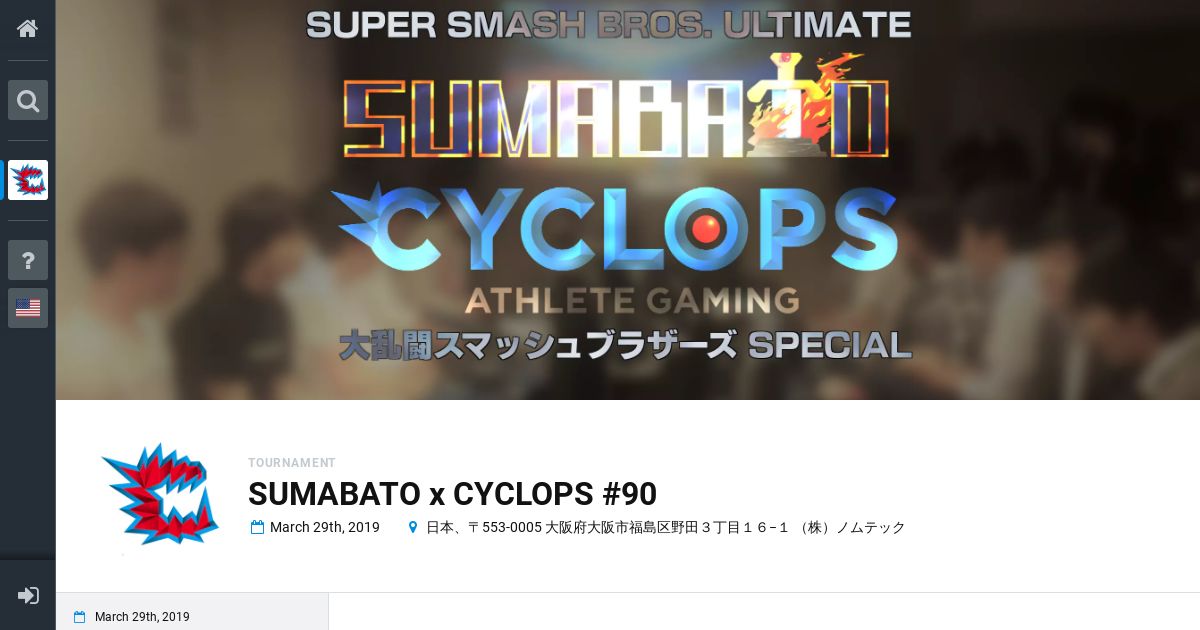Click the blurred banner photo background
Screen dimensions: 1200x630
click(x=1050, y=200)
